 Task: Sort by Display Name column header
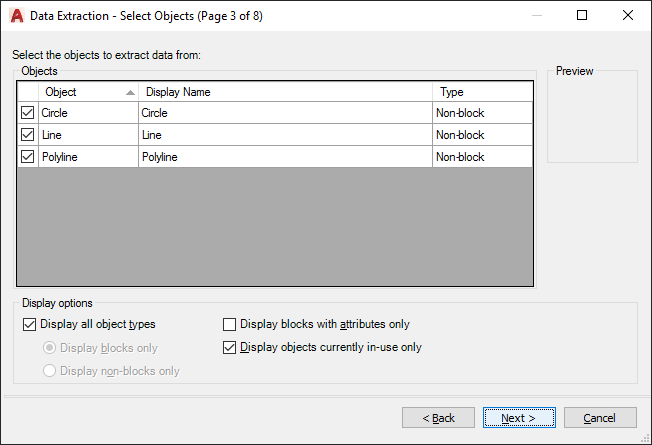pos(285,92)
